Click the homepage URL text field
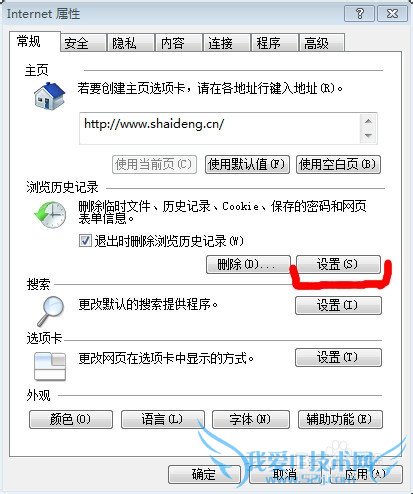 pyautogui.click(x=220, y=128)
